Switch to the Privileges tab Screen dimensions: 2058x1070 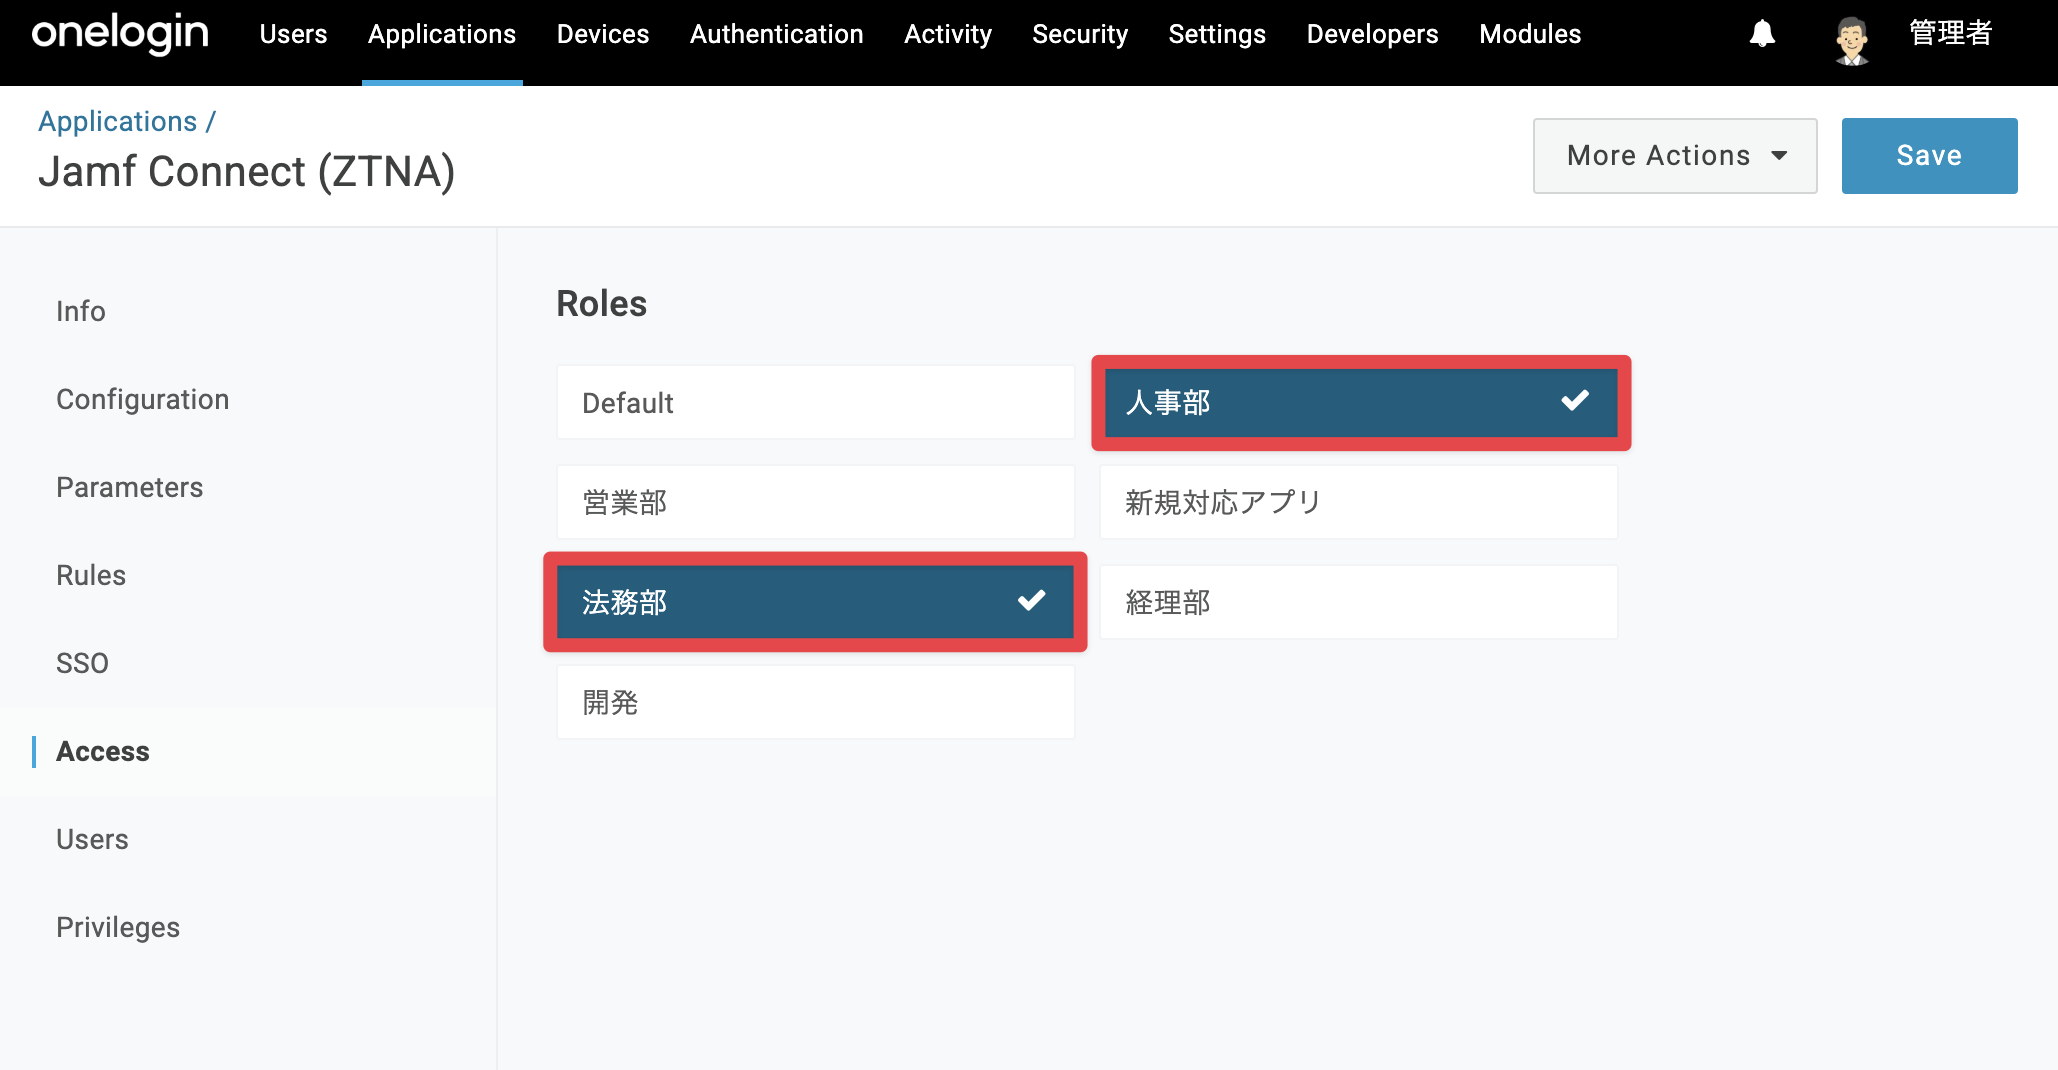[118, 927]
